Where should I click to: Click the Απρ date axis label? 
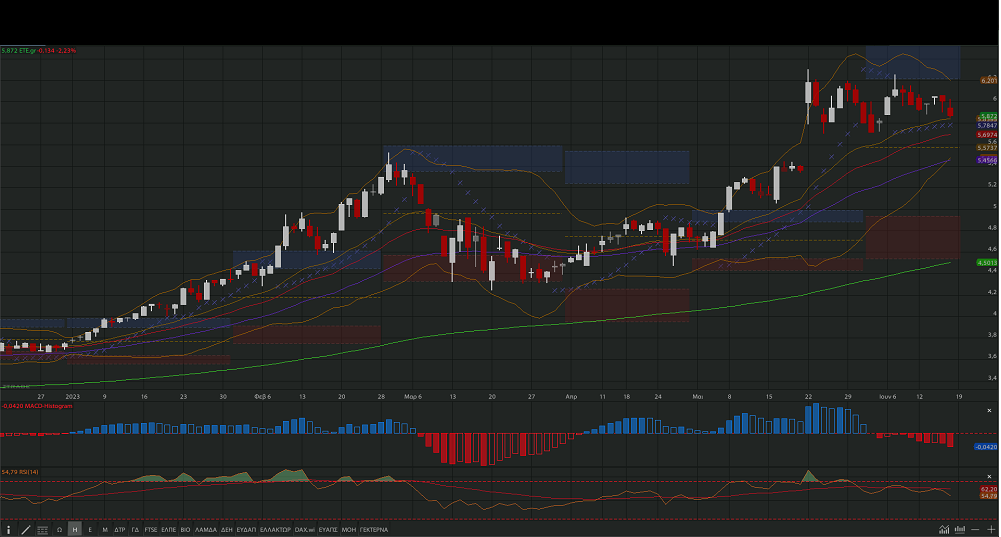pos(571,397)
